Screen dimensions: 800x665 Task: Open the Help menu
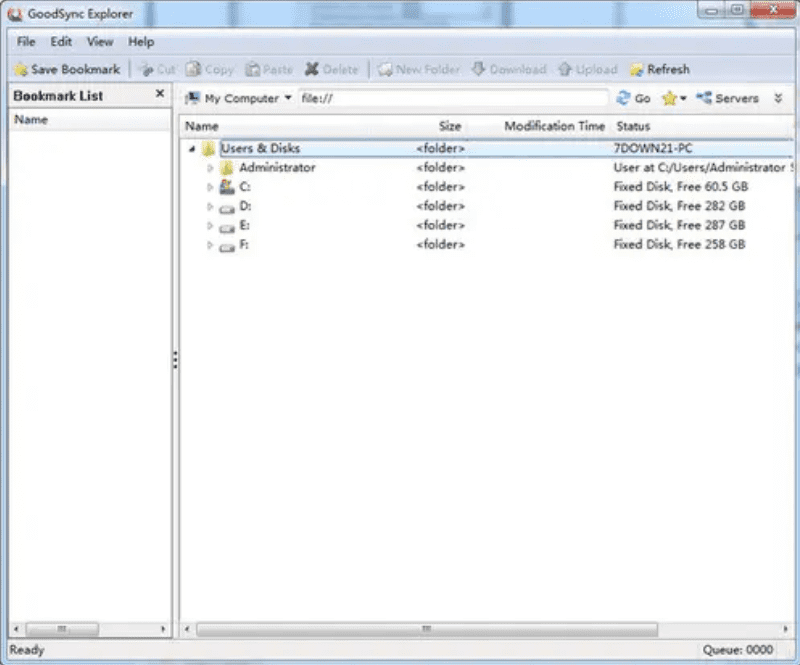point(141,42)
